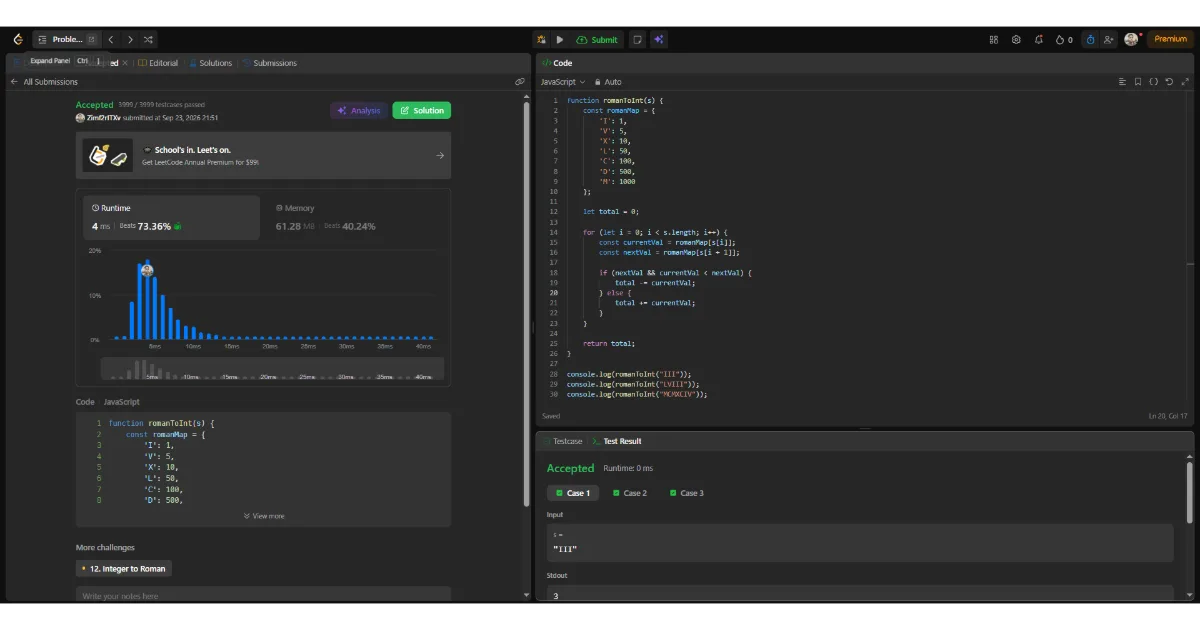Image resolution: width=1200 pixels, height=630 pixels.
Task: Click the AI sparkle icon in top bar
Action: tap(659, 39)
